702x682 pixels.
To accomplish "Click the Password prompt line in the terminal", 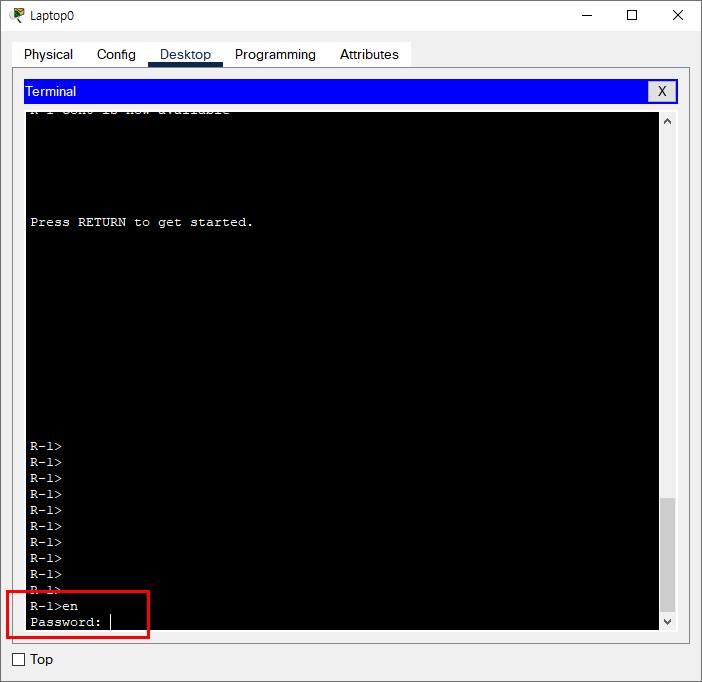I will click(x=66, y=622).
